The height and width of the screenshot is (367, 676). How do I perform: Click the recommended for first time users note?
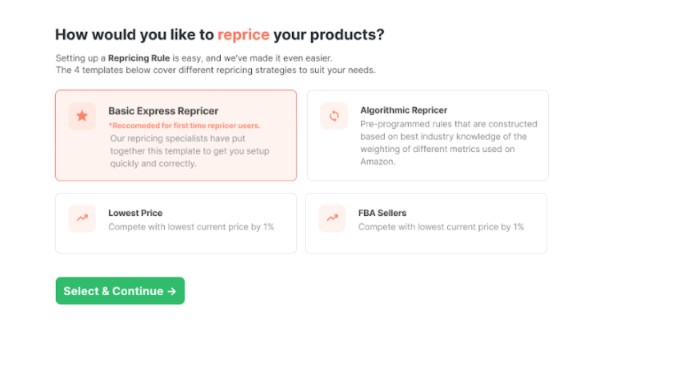(x=184, y=125)
